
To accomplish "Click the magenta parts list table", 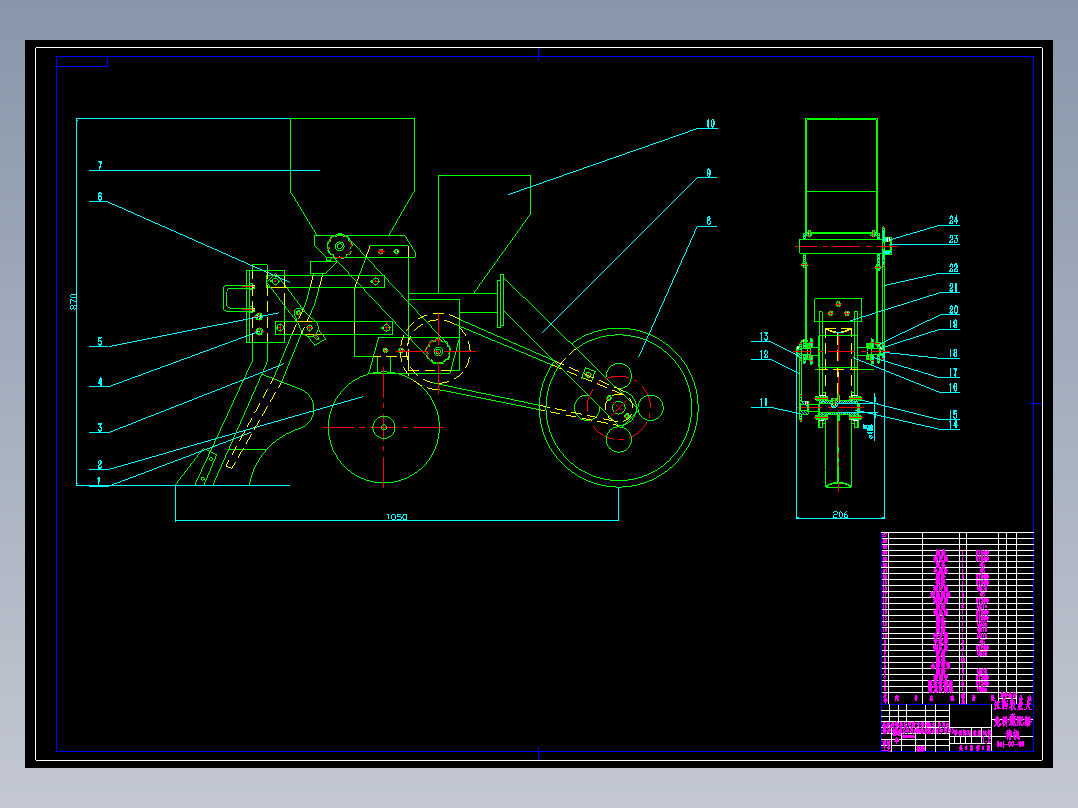I will tap(957, 617).
